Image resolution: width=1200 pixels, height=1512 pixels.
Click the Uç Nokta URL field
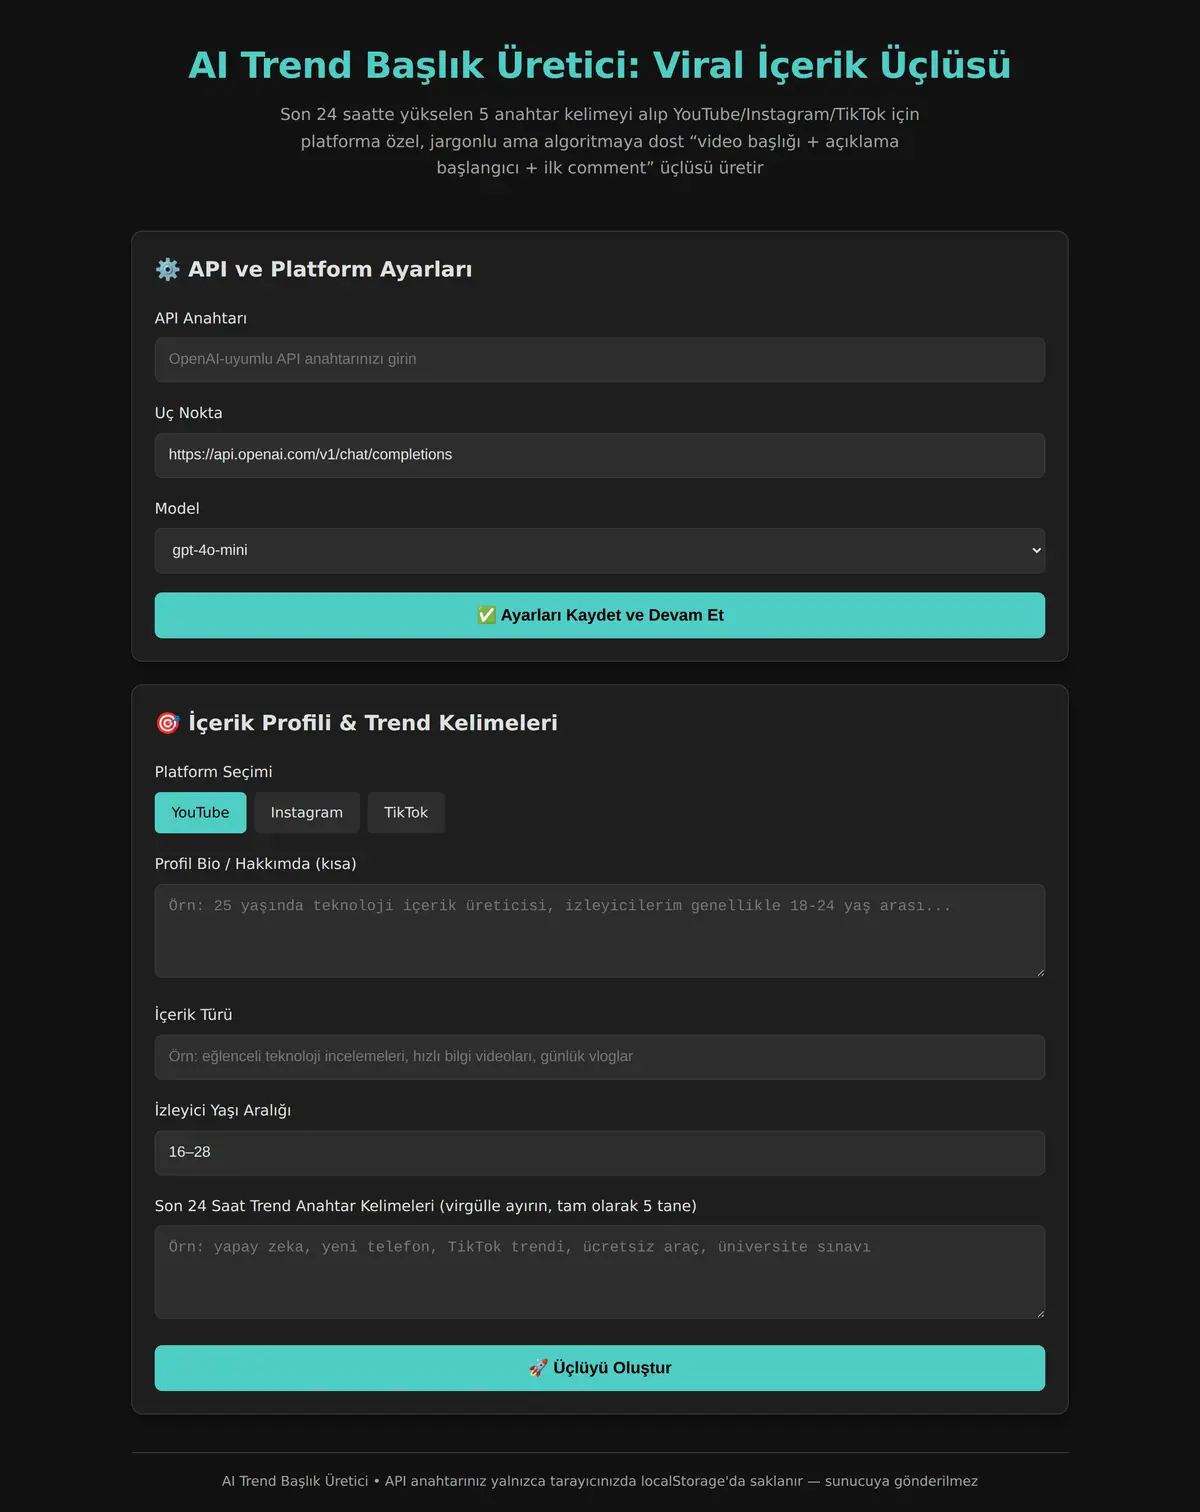(600, 455)
